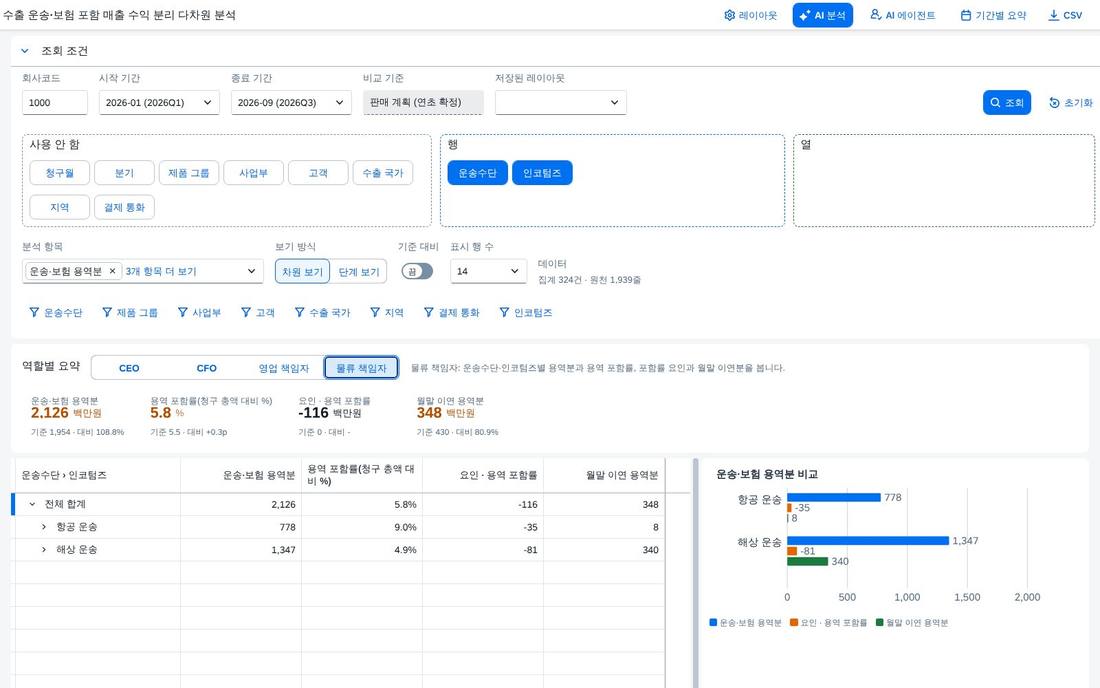
Task: Toggle 월말 이연 용역분 green legend swatch
Action: (x=880, y=622)
